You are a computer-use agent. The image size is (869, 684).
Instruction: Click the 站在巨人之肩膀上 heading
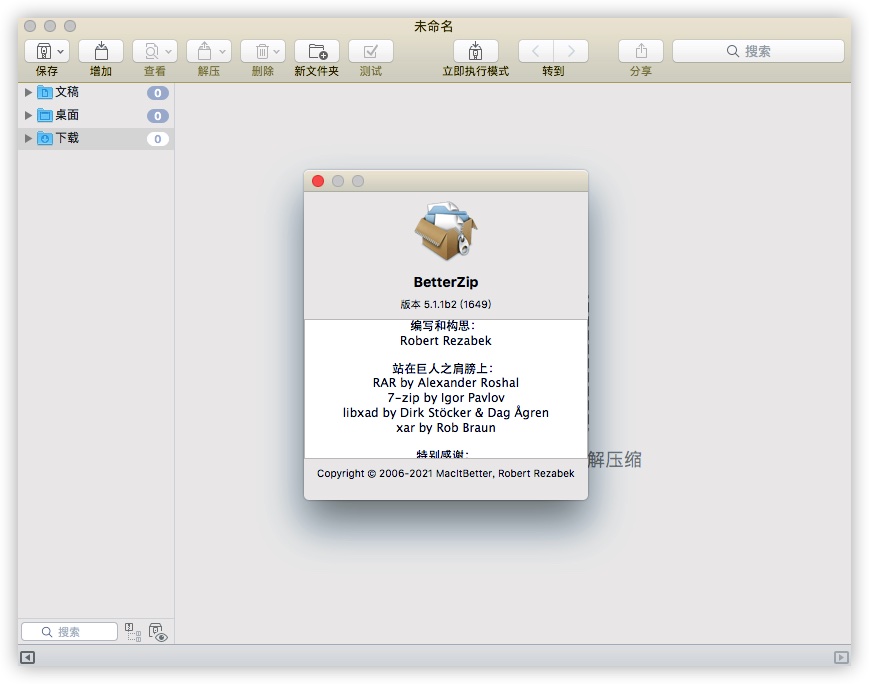pyautogui.click(x=443, y=369)
